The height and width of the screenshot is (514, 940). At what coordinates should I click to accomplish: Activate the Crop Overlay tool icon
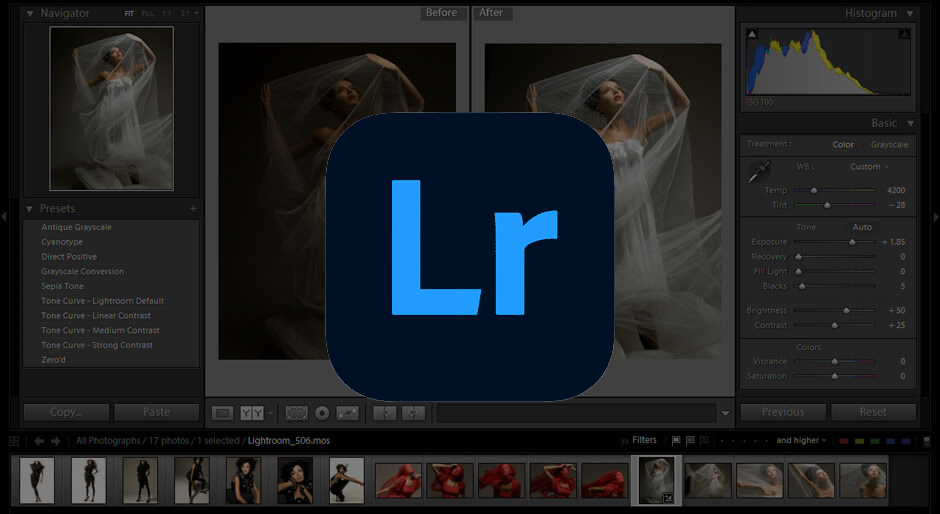[296, 413]
